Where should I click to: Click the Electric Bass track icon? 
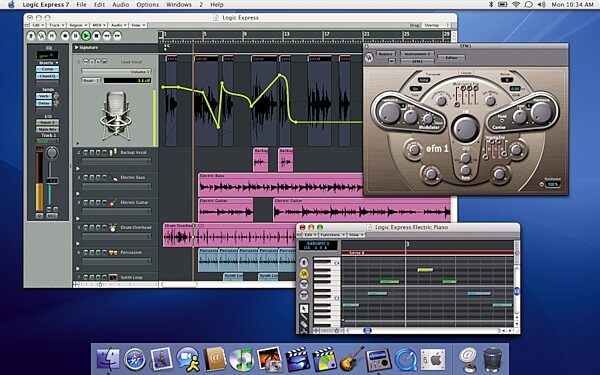pos(114,178)
